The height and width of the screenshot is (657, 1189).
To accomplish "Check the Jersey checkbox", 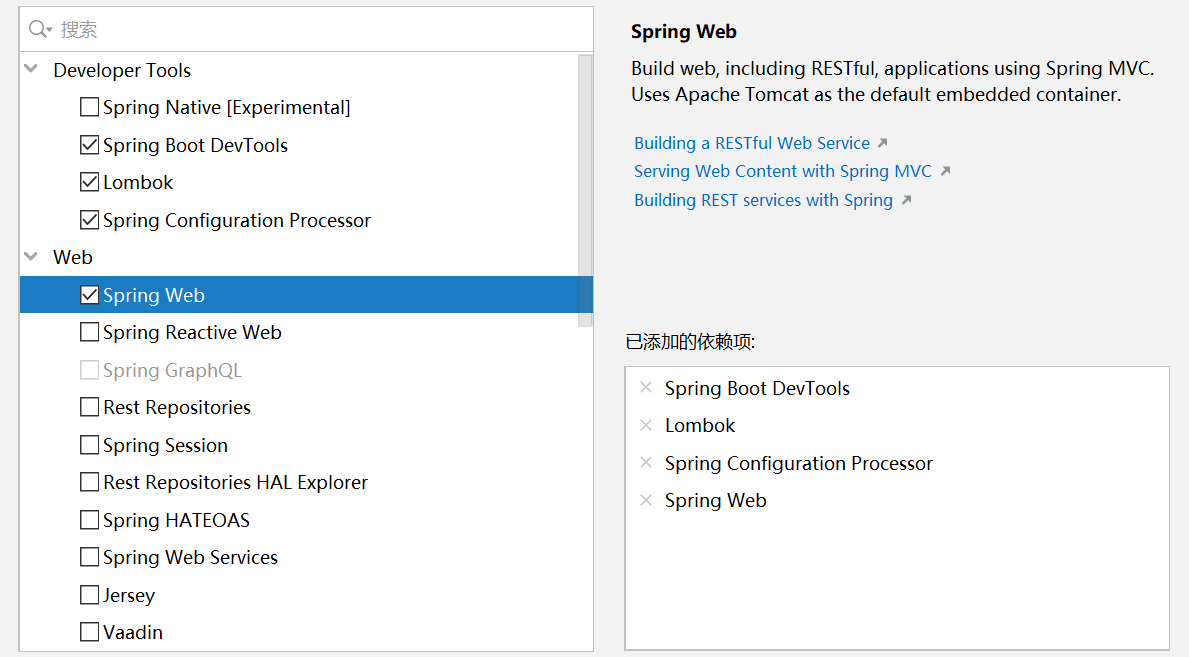I will coord(89,595).
